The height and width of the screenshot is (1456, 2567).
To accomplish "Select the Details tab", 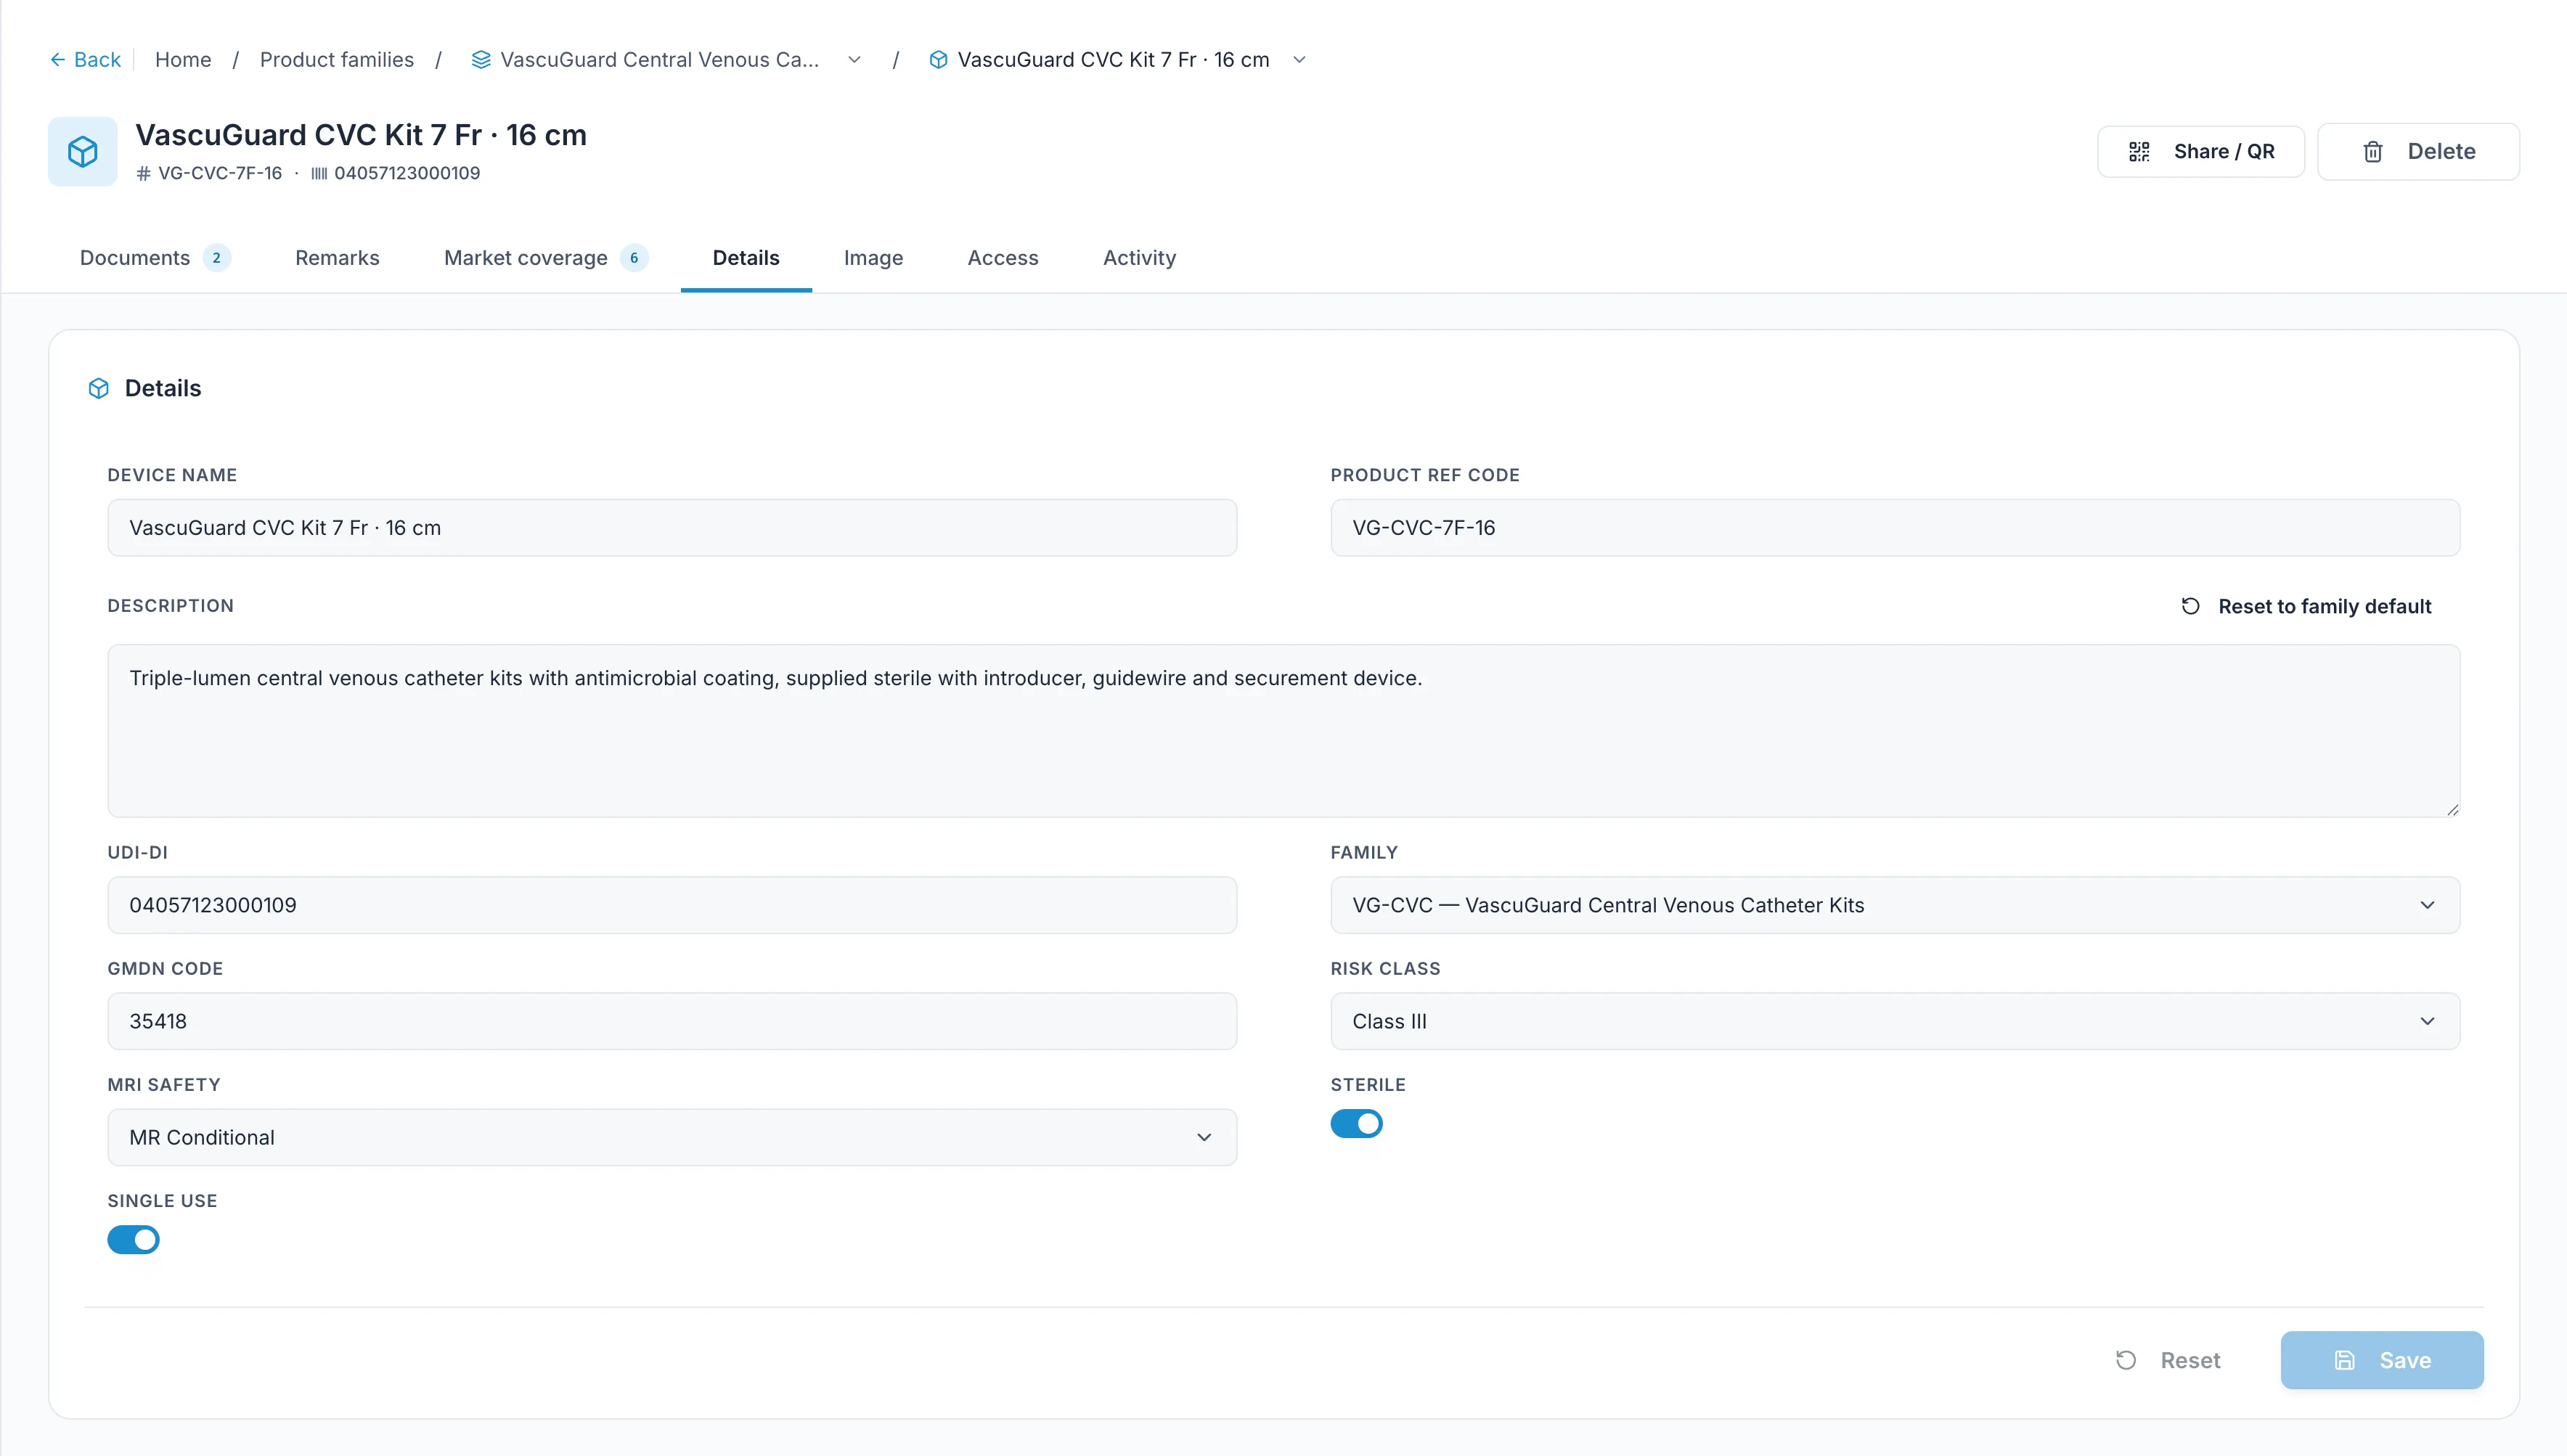I will click(x=746, y=258).
